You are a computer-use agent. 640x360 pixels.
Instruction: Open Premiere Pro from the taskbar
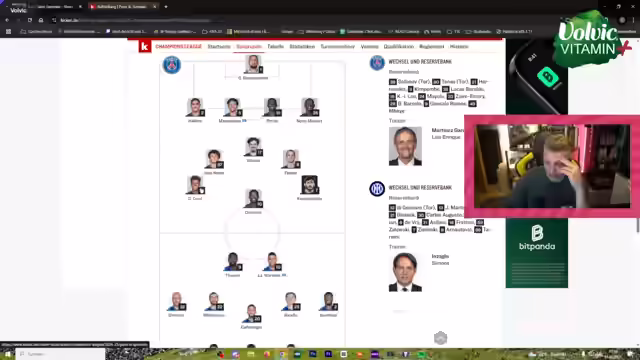tap(328, 354)
